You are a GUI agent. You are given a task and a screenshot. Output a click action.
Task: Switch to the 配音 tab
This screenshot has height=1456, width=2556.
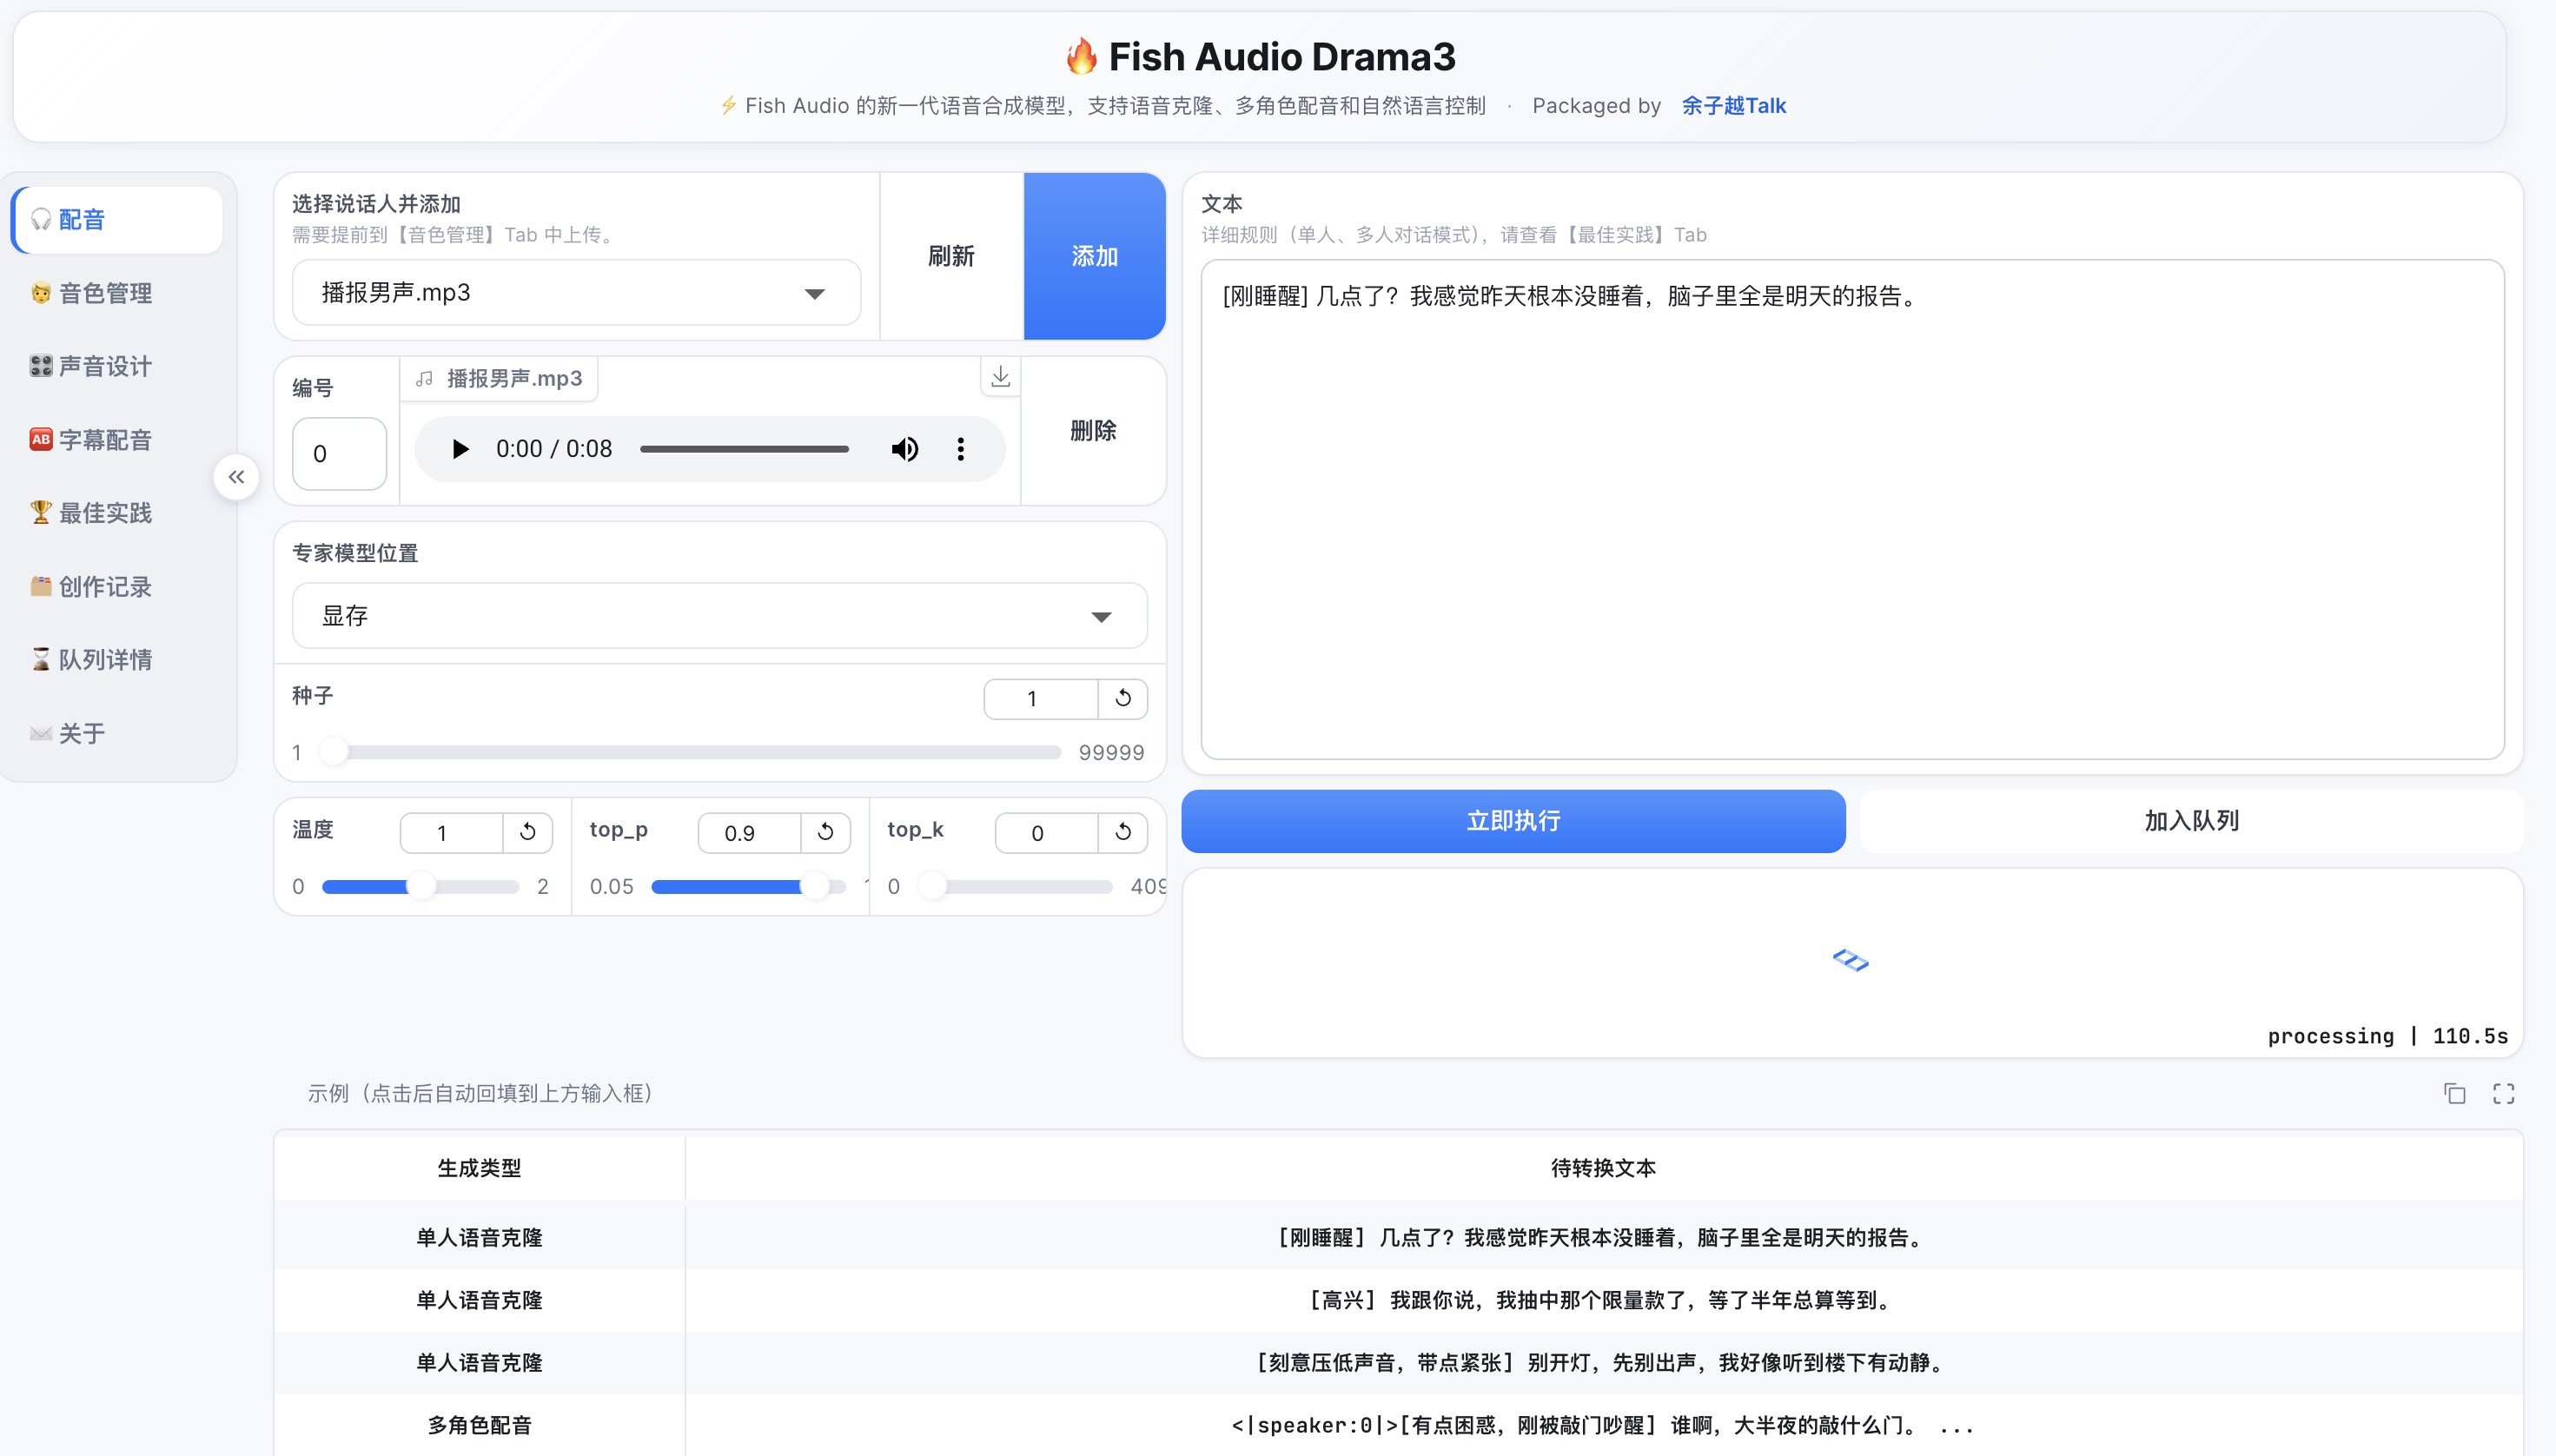pyautogui.click(x=118, y=219)
